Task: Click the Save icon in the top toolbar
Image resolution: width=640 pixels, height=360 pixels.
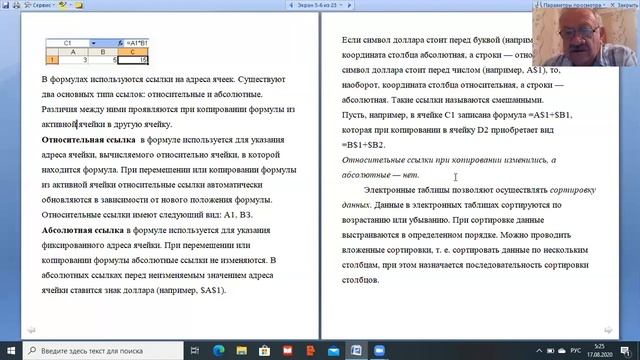Action: 5,5
